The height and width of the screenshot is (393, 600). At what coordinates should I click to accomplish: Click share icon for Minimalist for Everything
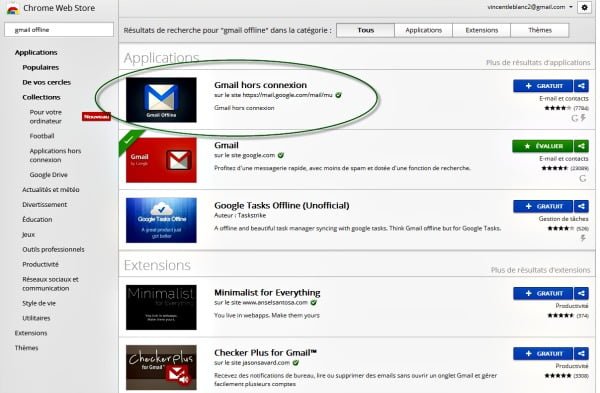tap(581, 294)
